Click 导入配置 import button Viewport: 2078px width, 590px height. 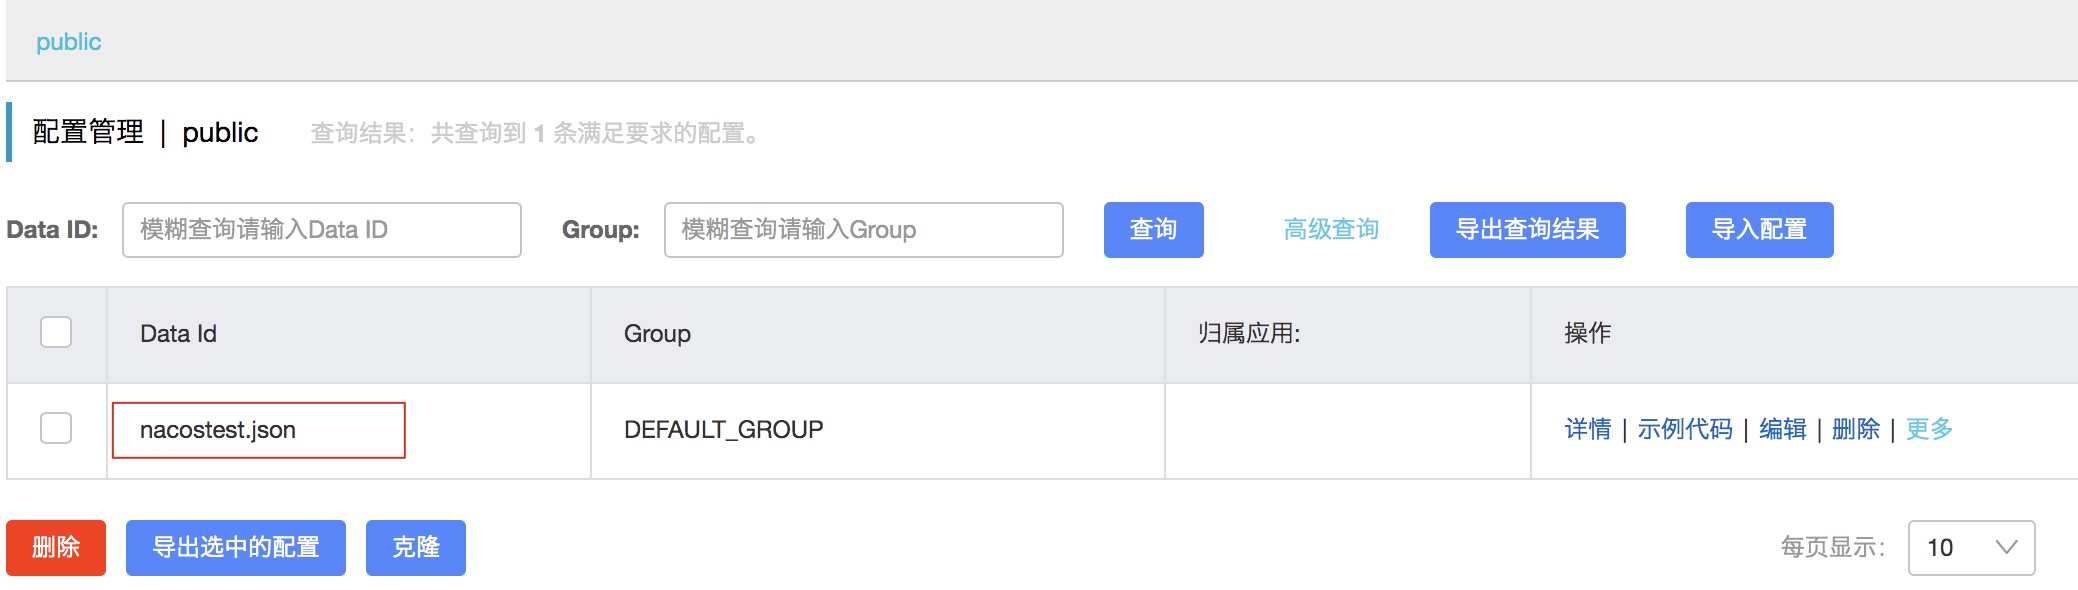pos(1760,230)
